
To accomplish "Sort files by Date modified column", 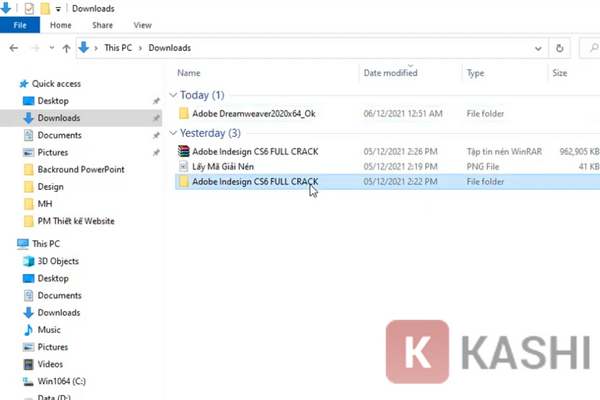I will pos(390,73).
